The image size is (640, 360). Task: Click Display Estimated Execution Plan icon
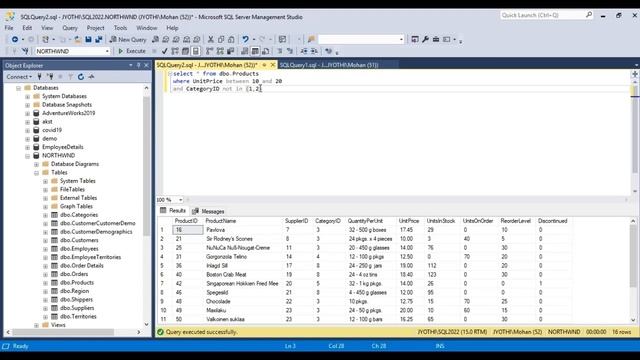[175, 51]
